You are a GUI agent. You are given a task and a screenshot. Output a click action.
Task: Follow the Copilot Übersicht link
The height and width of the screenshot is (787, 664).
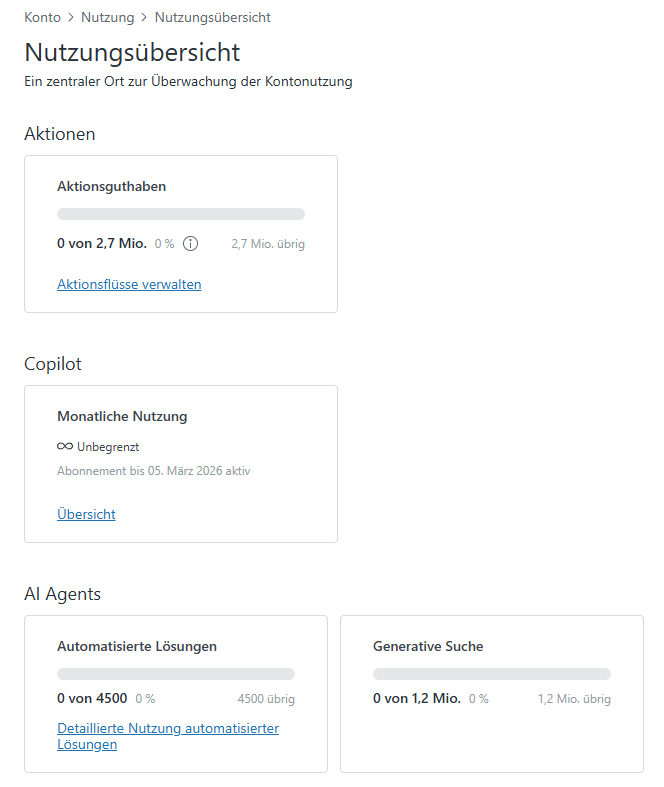click(x=86, y=514)
